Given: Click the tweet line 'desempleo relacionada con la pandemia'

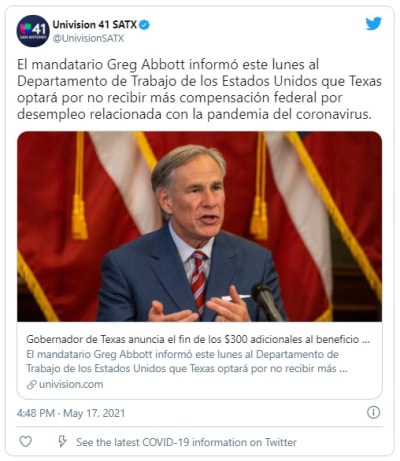Looking at the screenshot, I should (x=194, y=114).
